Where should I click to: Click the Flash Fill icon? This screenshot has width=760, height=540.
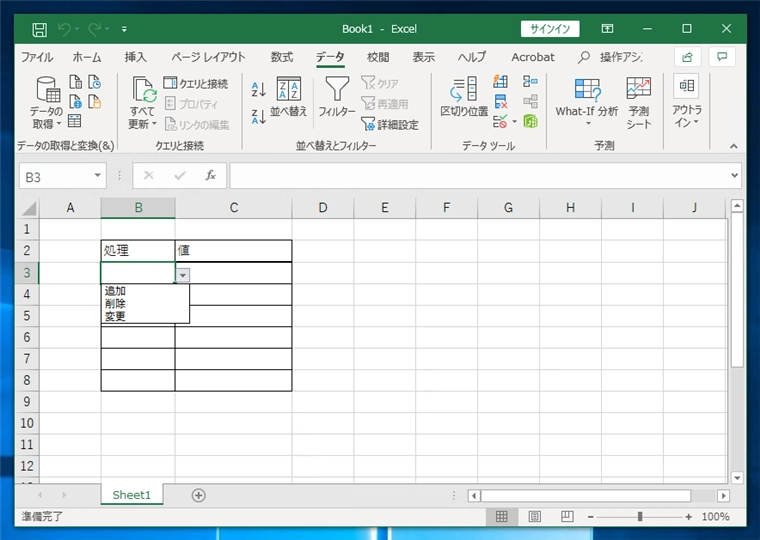pyautogui.click(x=500, y=81)
